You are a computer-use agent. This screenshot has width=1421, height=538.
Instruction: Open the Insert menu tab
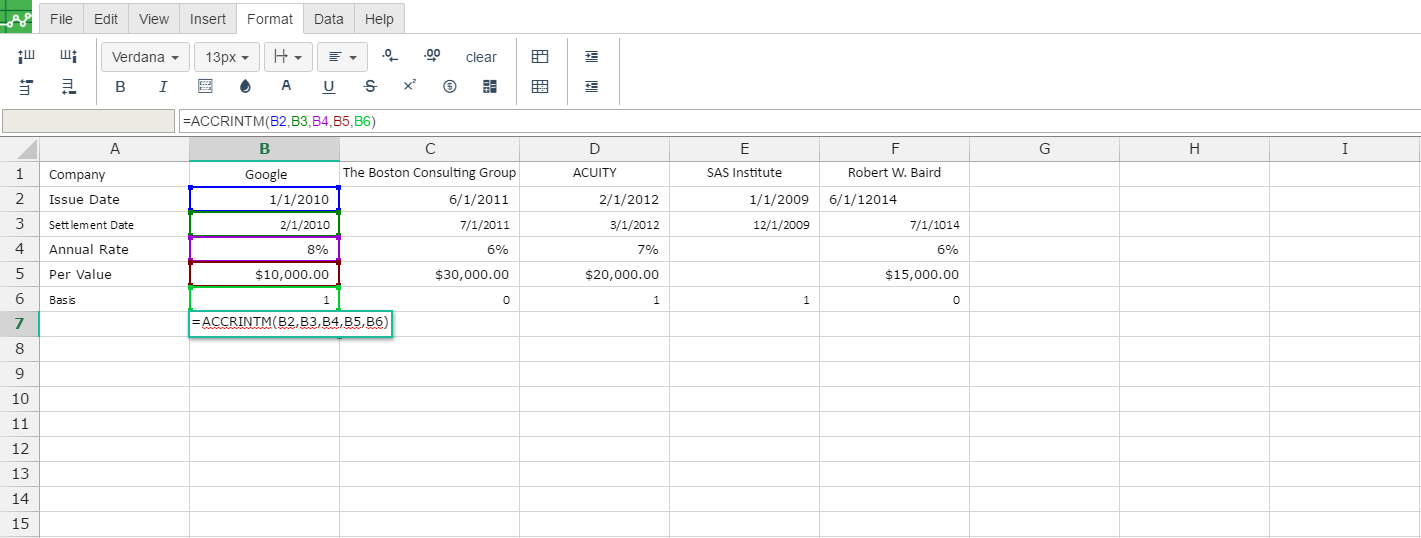208,19
